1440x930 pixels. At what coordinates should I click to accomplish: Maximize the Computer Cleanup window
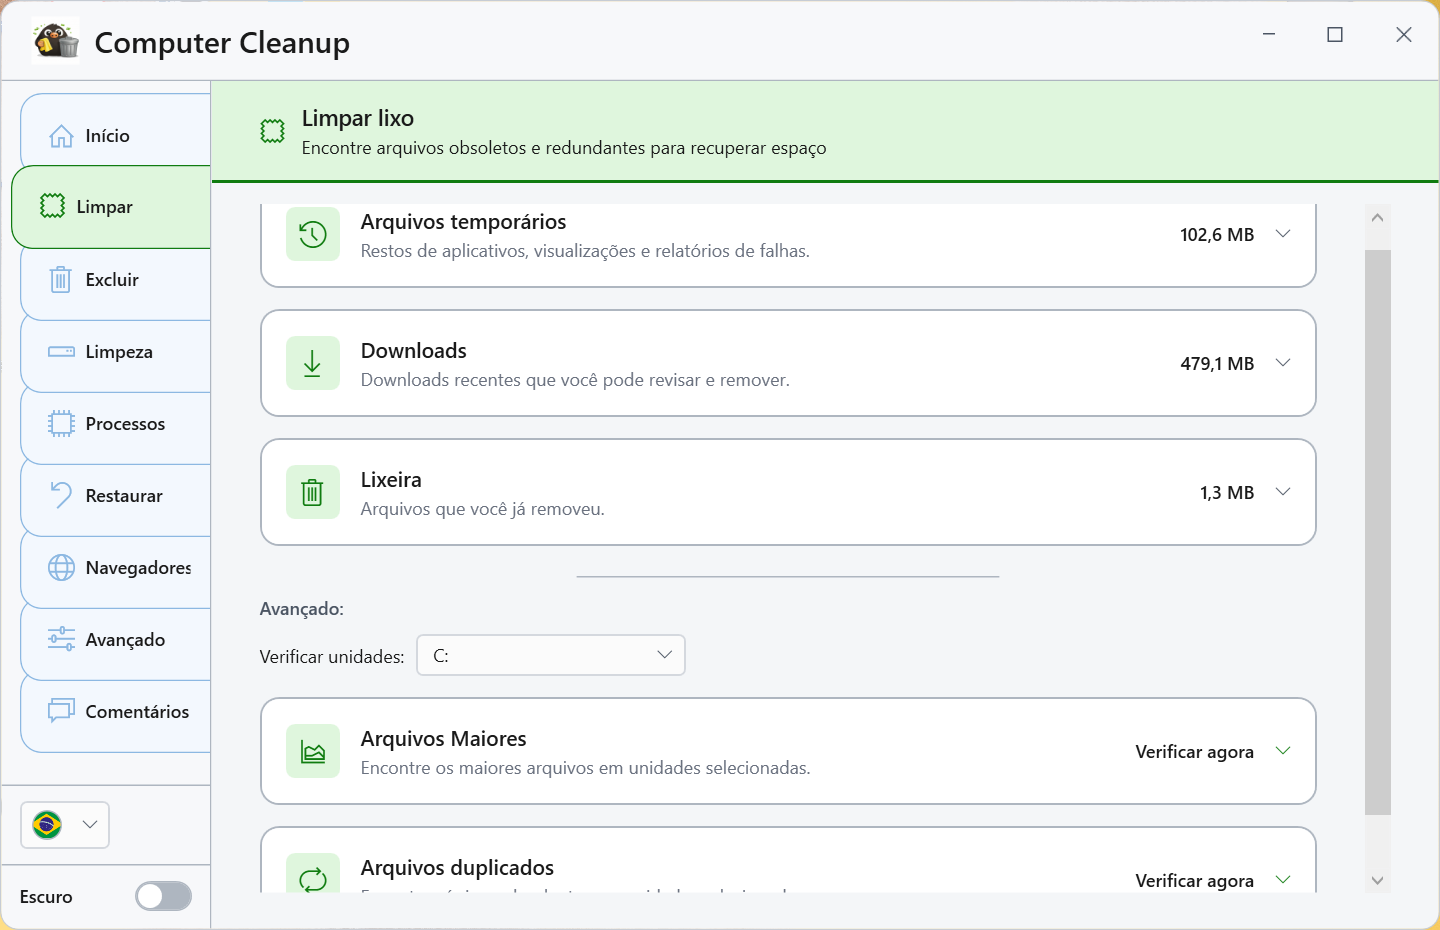click(1335, 35)
